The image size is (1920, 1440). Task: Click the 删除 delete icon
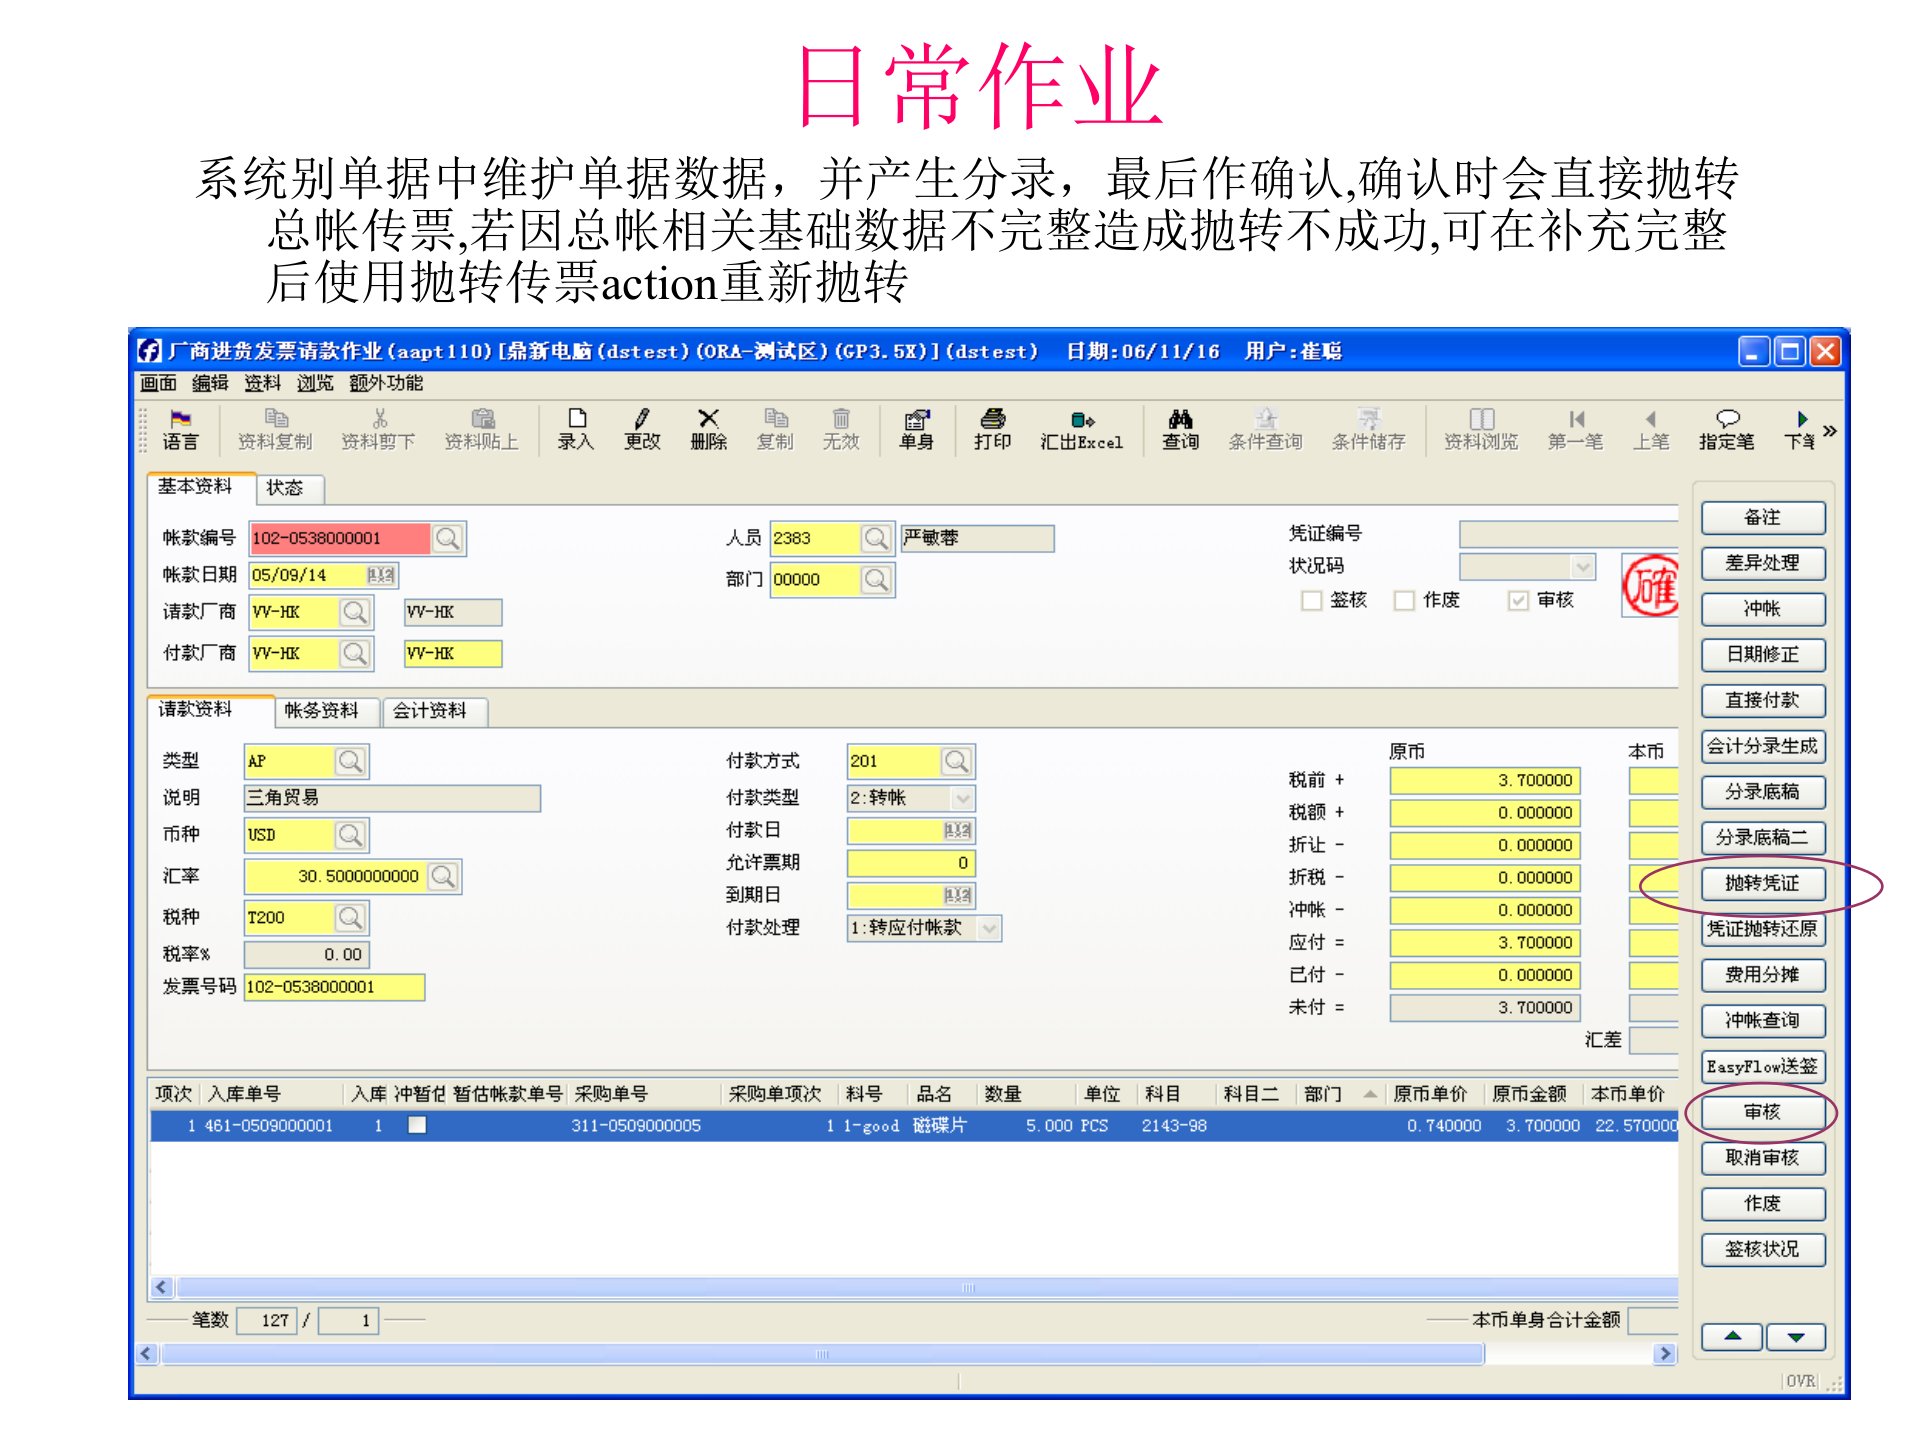pos(708,428)
